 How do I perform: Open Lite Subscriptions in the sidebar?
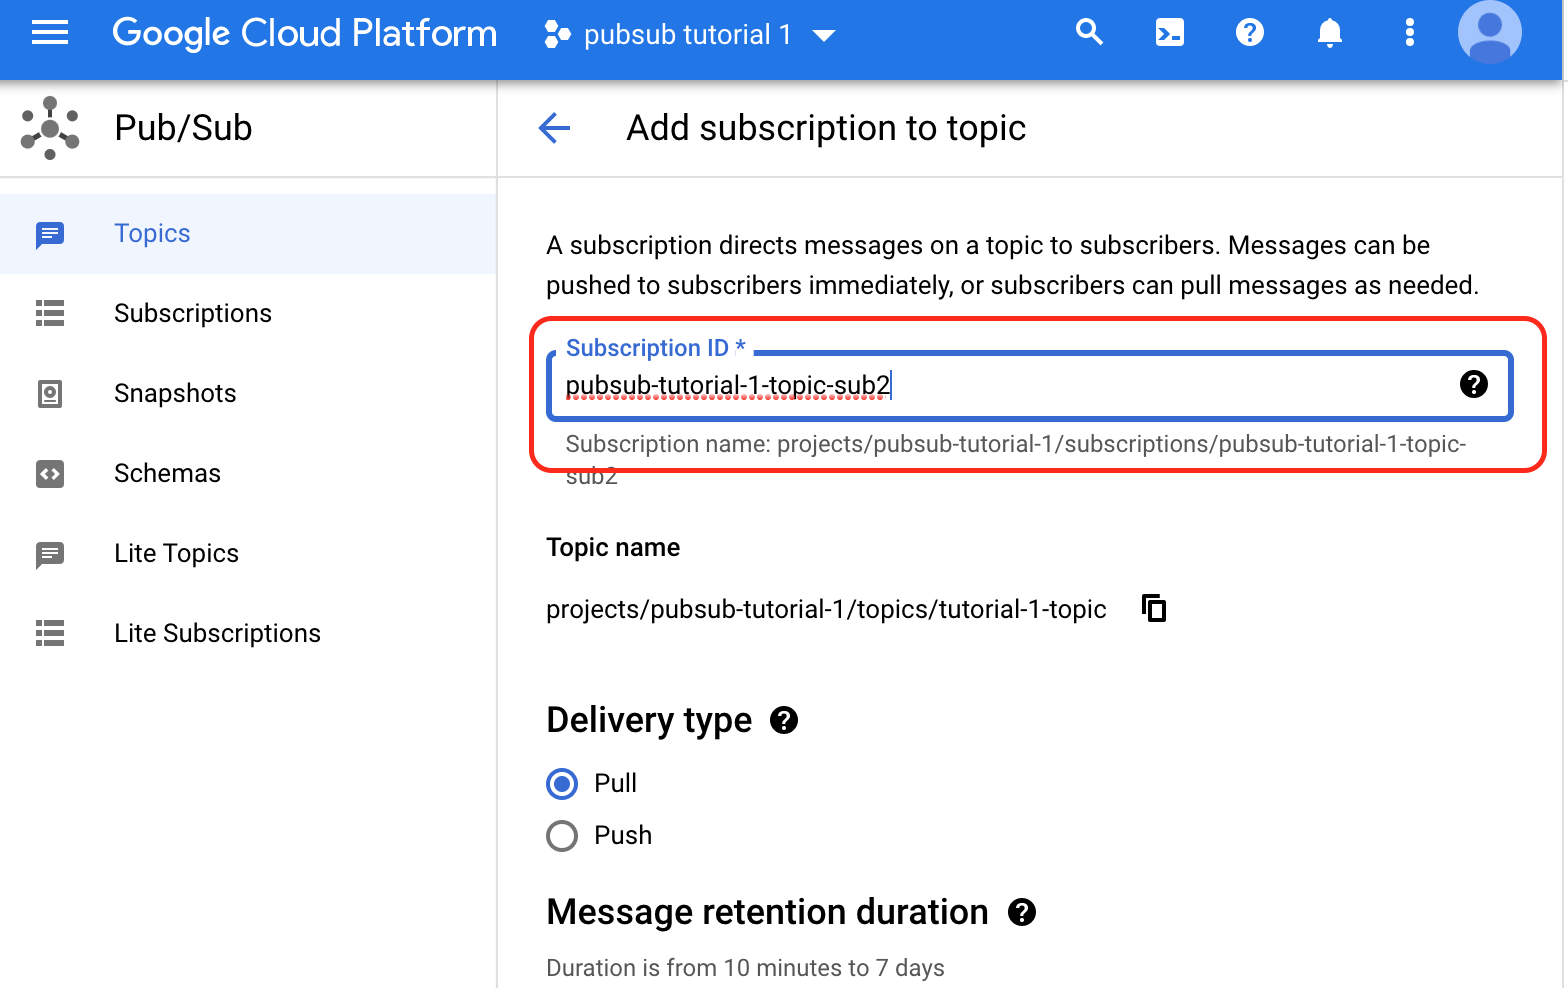(x=248, y=634)
